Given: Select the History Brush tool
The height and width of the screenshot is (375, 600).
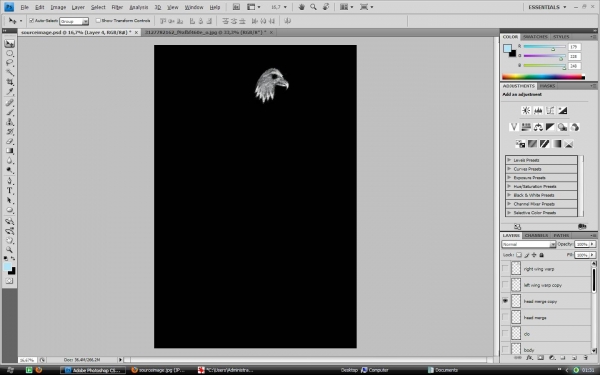Looking at the screenshot, I should (10, 131).
